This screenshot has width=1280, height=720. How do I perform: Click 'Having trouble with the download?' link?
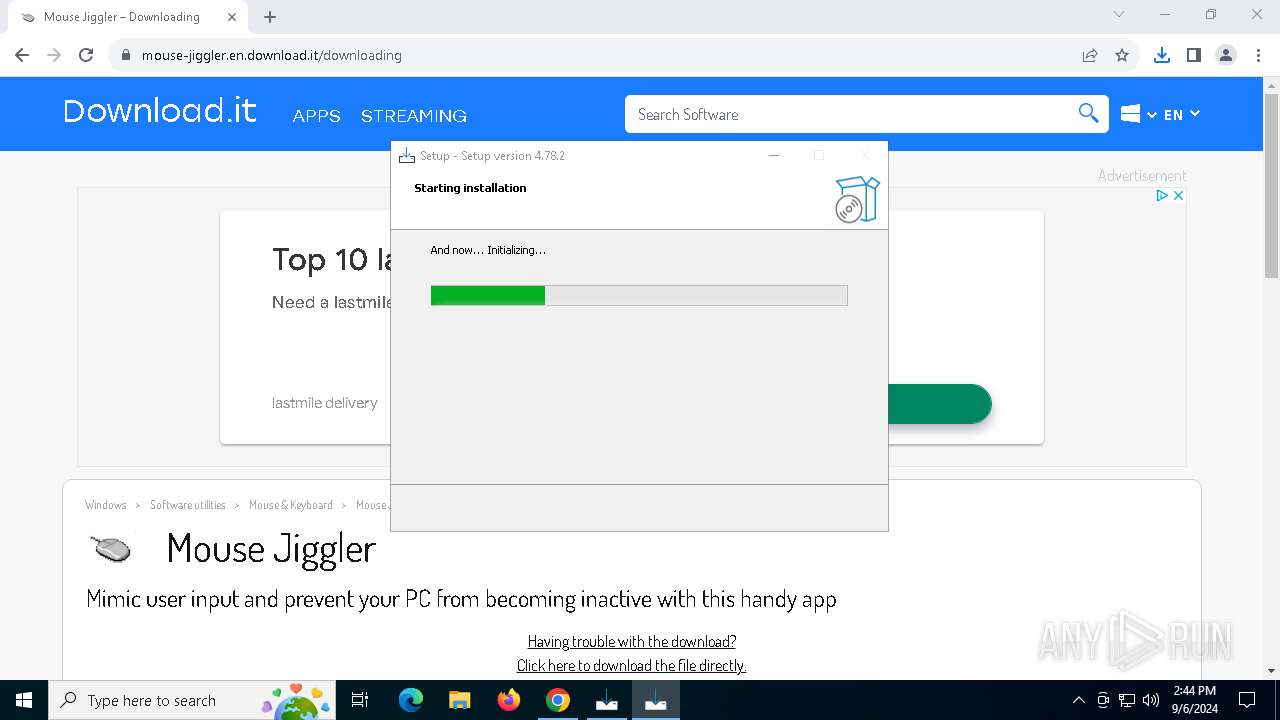pos(632,641)
